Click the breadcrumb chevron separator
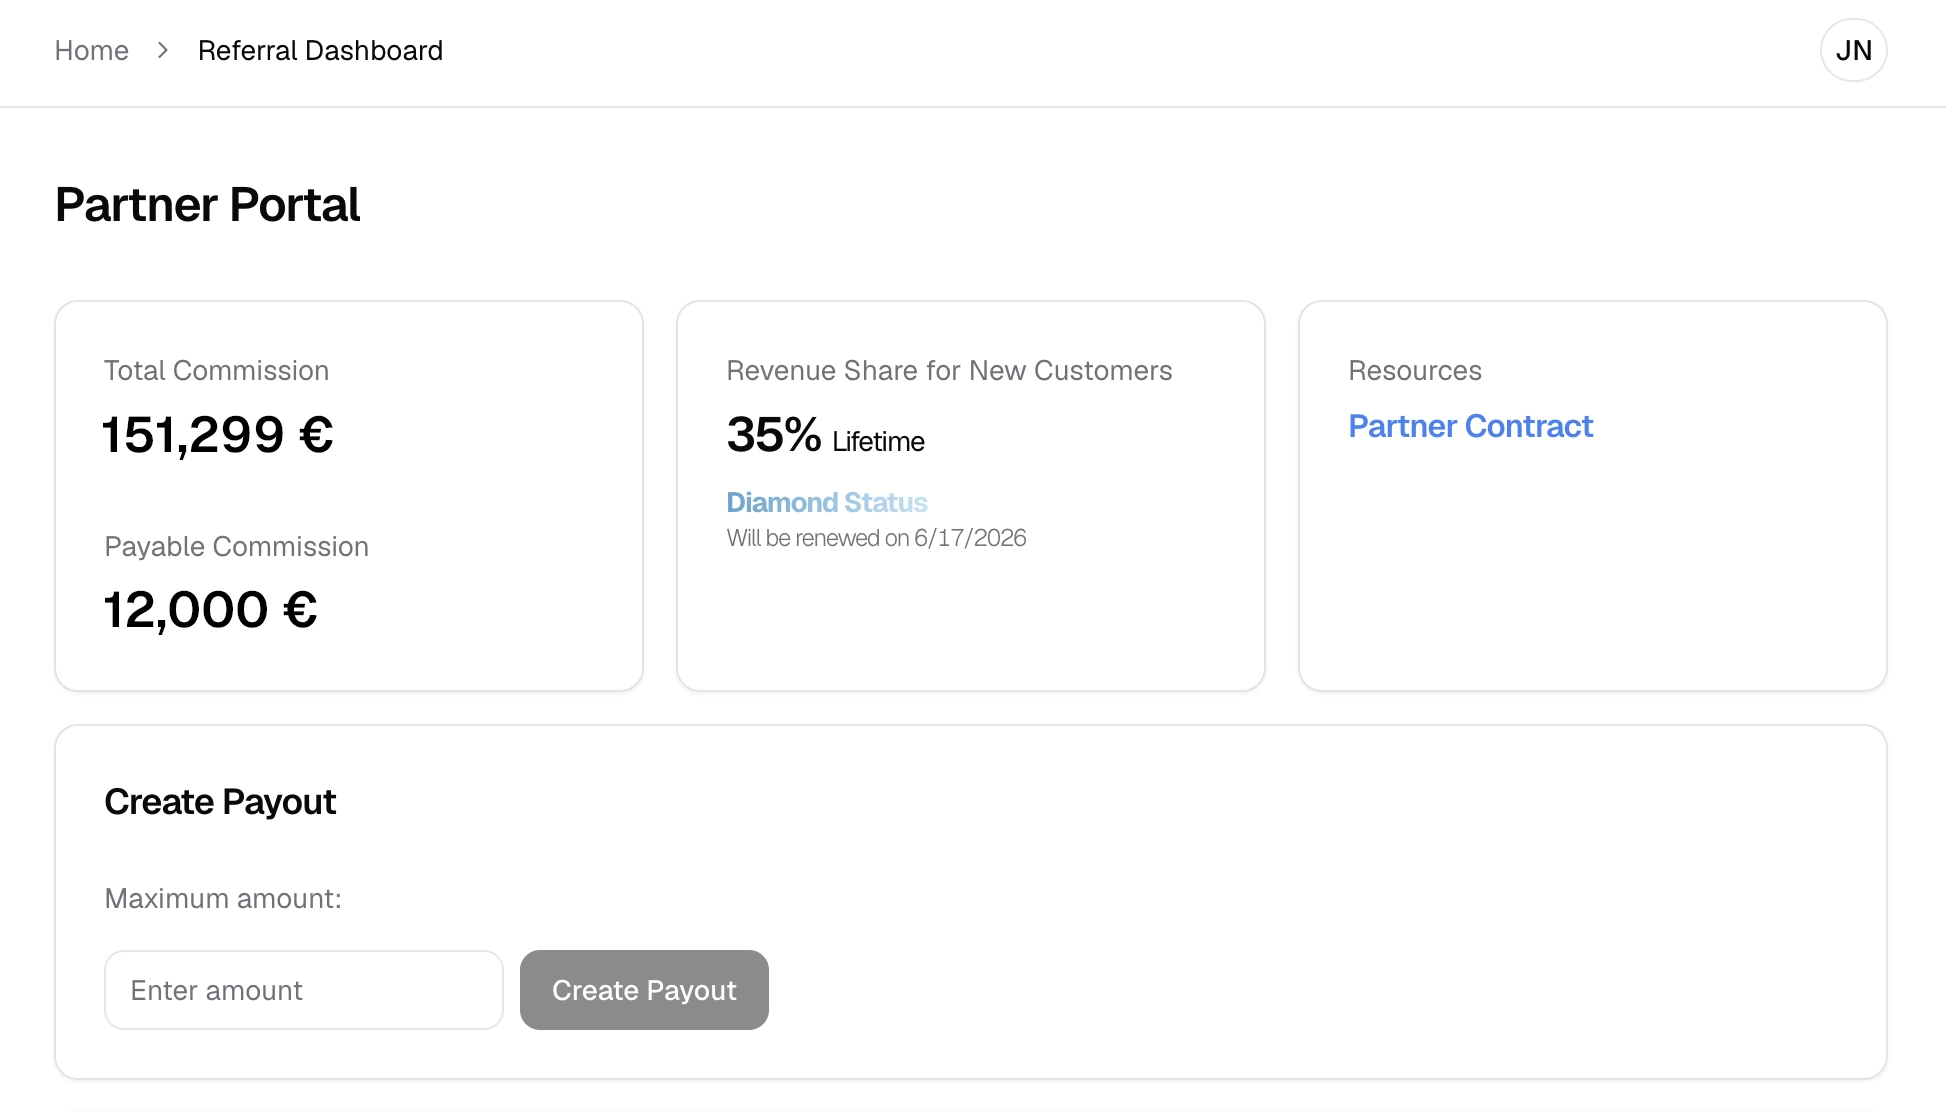This screenshot has height=1112, width=1946. coord(163,50)
